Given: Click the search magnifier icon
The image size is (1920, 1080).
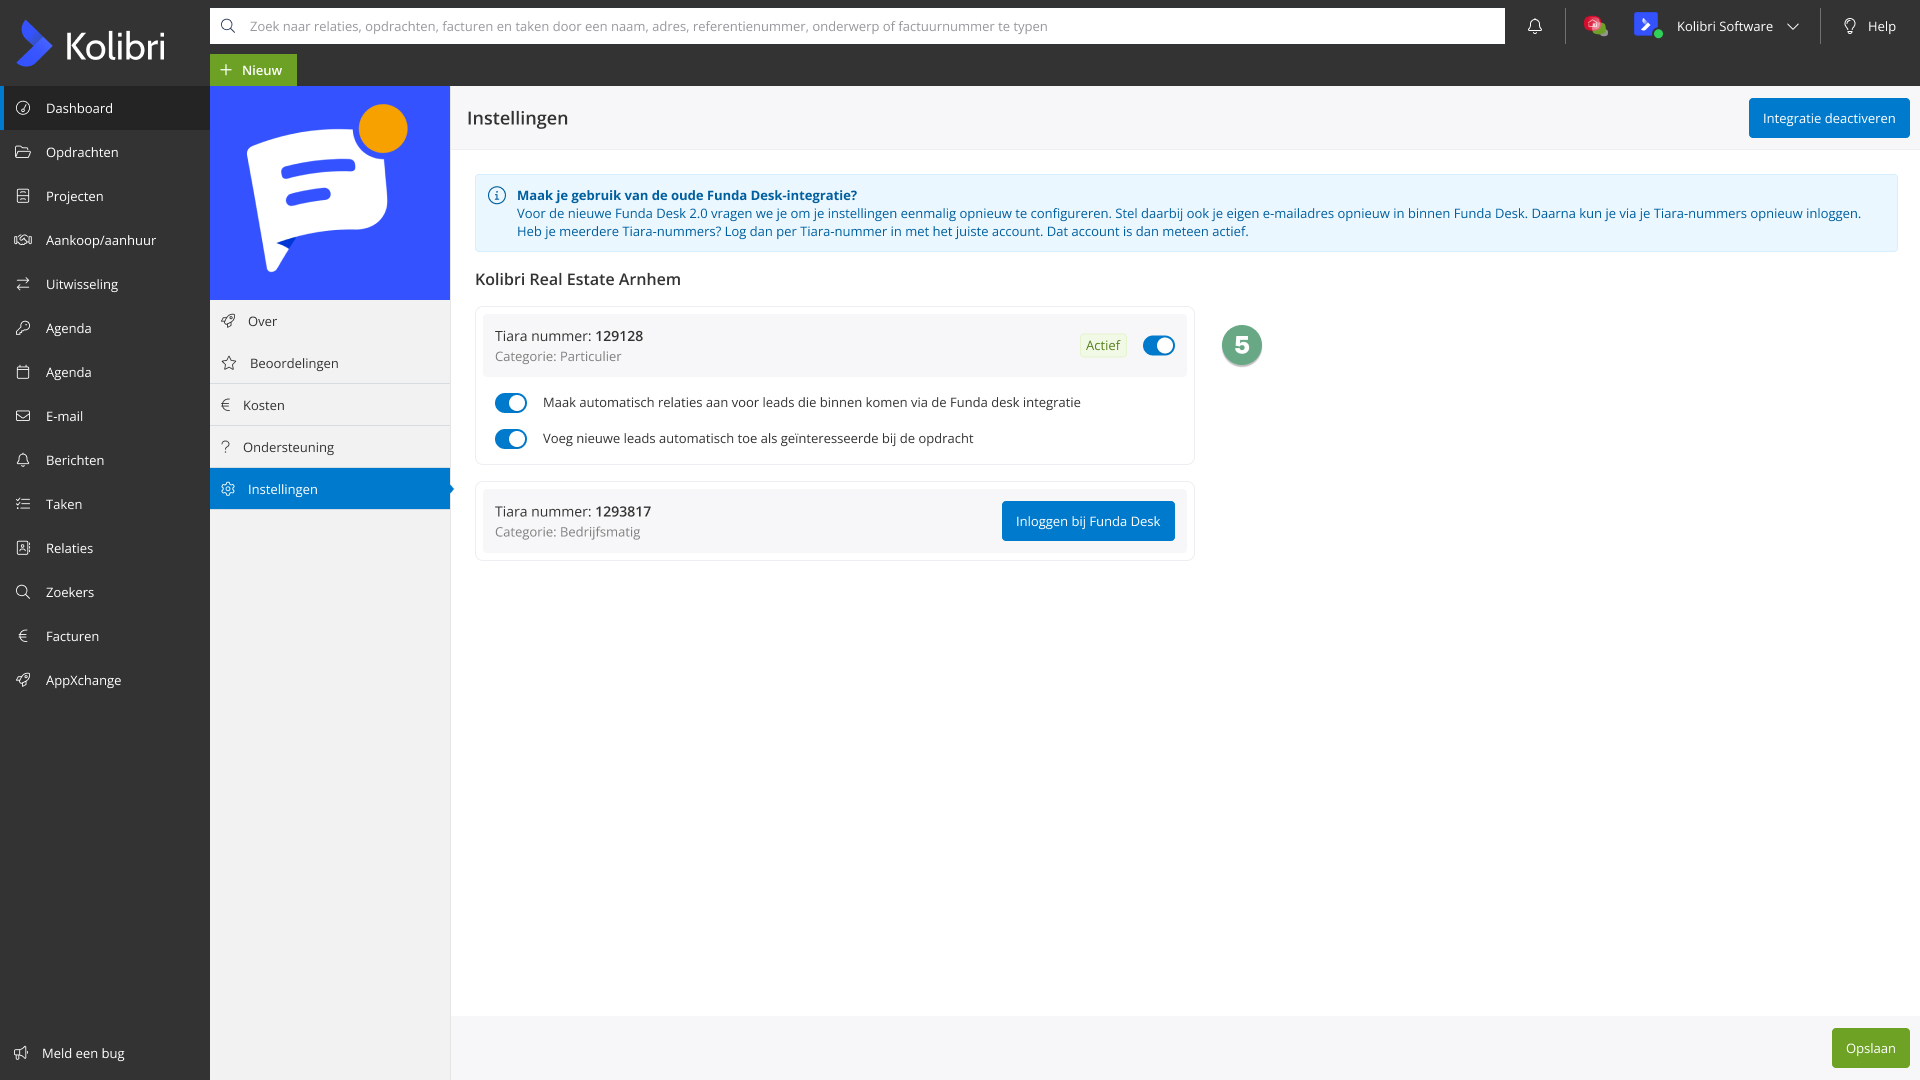Looking at the screenshot, I should [228, 26].
